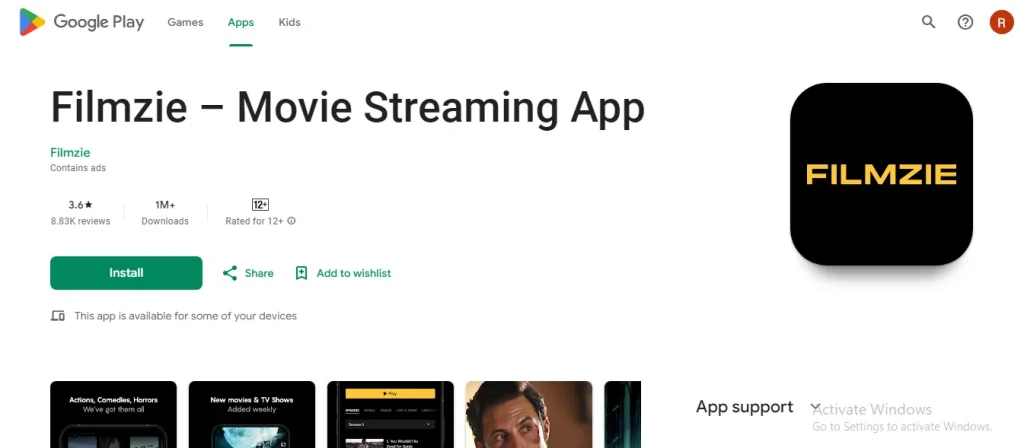
Task: Click This app is available for some devices
Action: (x=185, y=316)
